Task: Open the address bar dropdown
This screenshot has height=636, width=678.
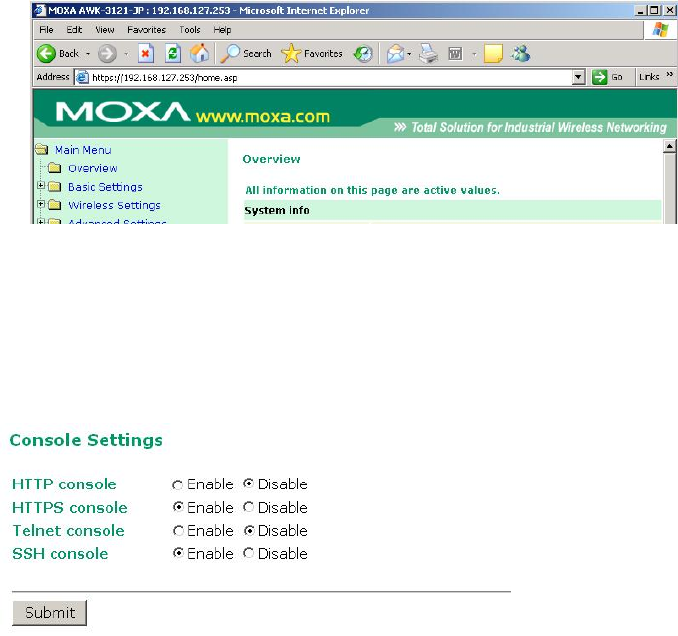Action: tap(579, 77)
